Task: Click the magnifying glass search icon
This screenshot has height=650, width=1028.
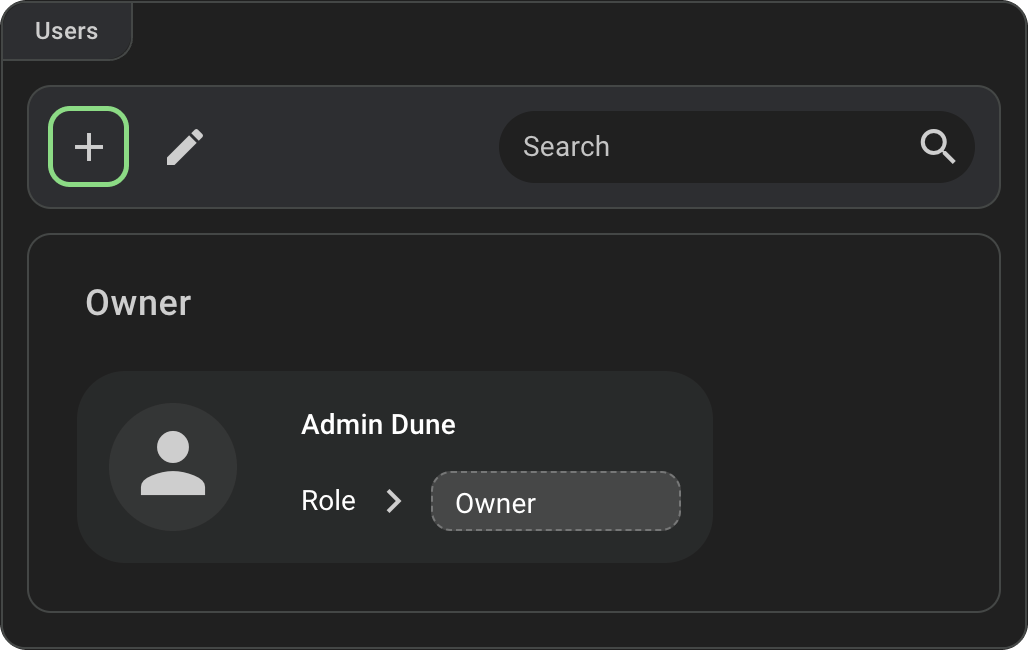Action: [x=938, y=147]
